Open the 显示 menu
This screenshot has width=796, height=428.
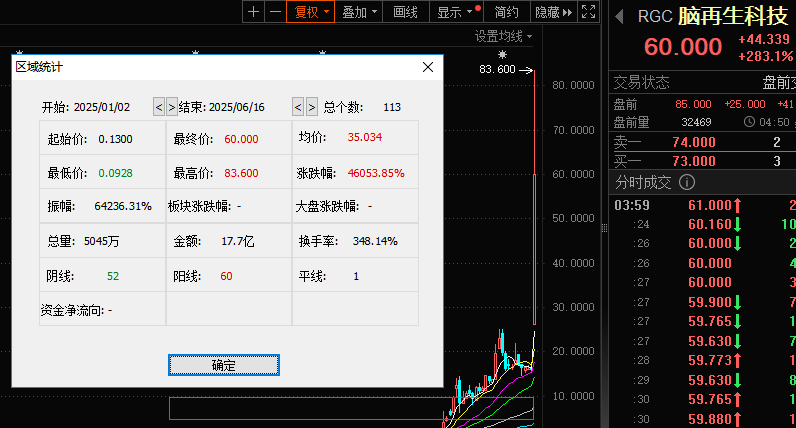[x=454, y=12]
